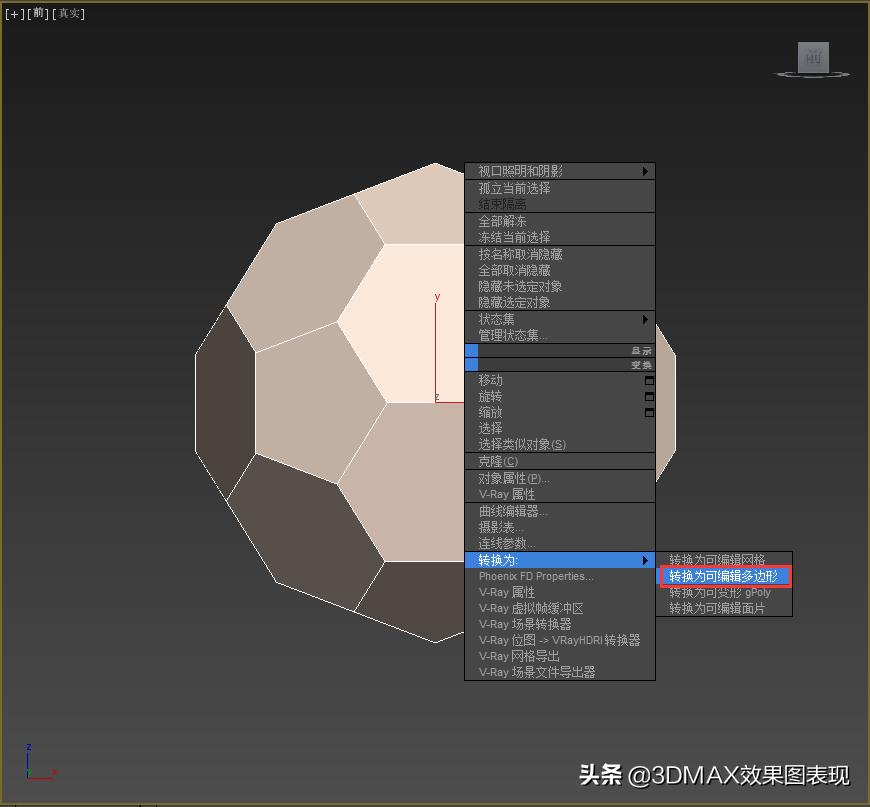Screen dimensions: 870x807
Task: Open the viewport [+] general menu
Action: (14, 14)
